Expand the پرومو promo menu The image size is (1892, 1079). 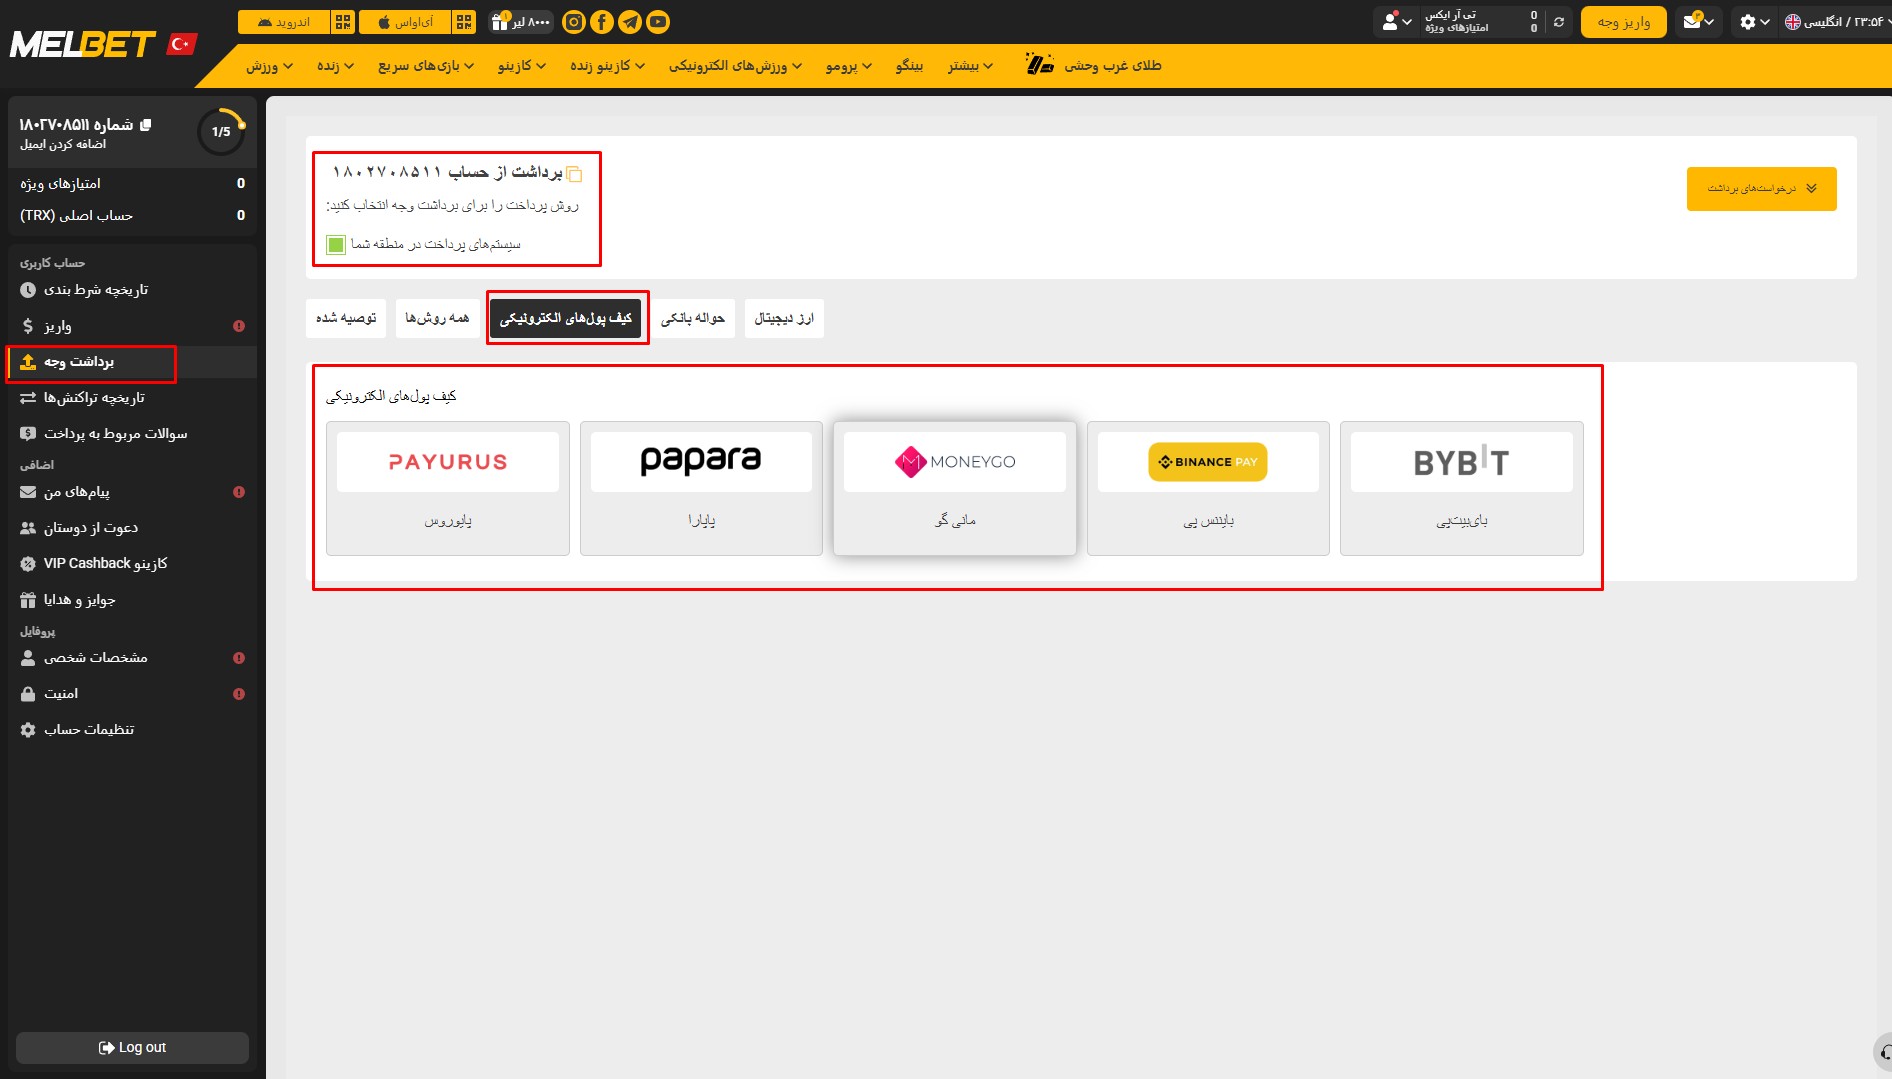tap(849, 66)
